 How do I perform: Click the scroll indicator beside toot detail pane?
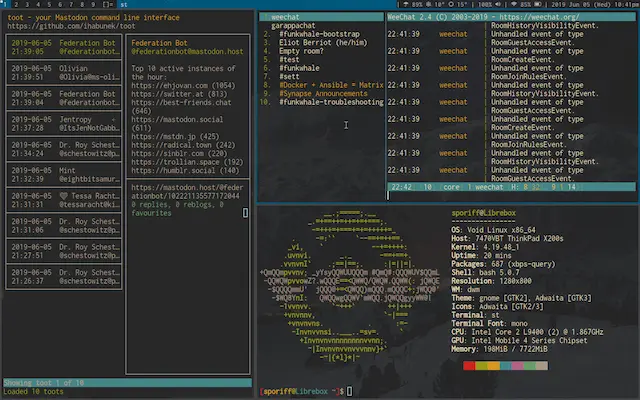pos(245,212)
